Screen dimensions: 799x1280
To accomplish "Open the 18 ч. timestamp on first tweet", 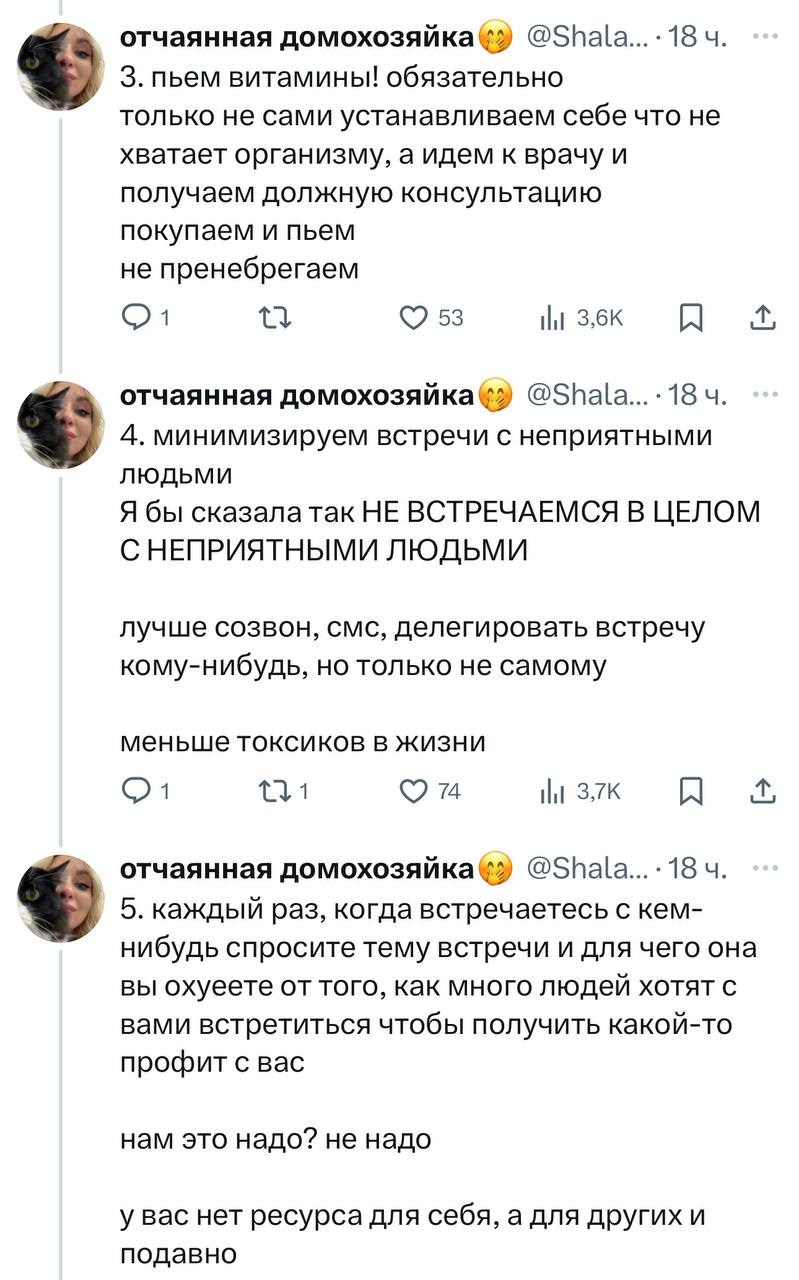I will [700, 38].
